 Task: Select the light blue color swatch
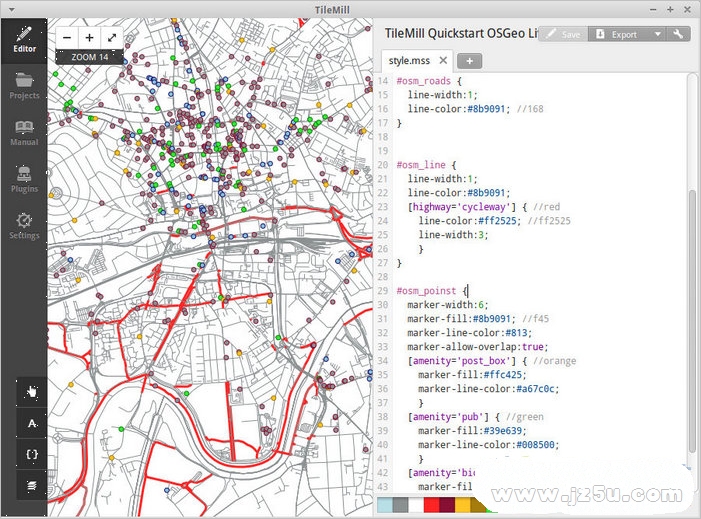[384, 505]
